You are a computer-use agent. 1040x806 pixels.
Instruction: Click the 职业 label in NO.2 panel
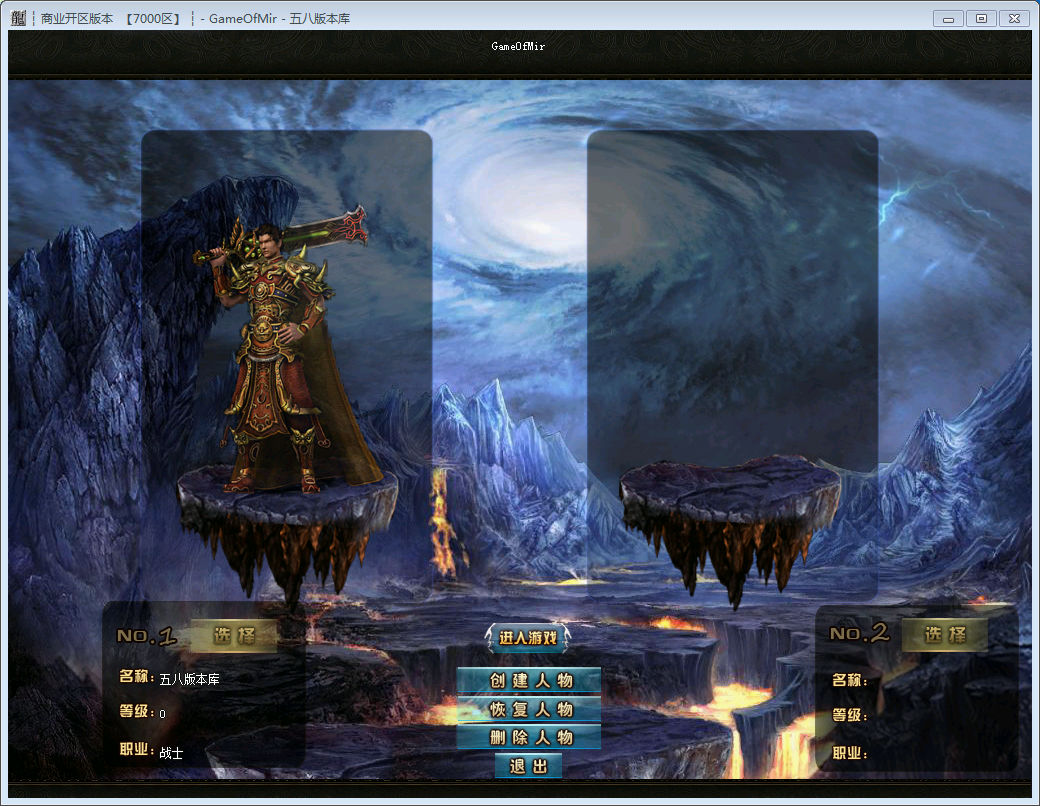tap(849, 753)
